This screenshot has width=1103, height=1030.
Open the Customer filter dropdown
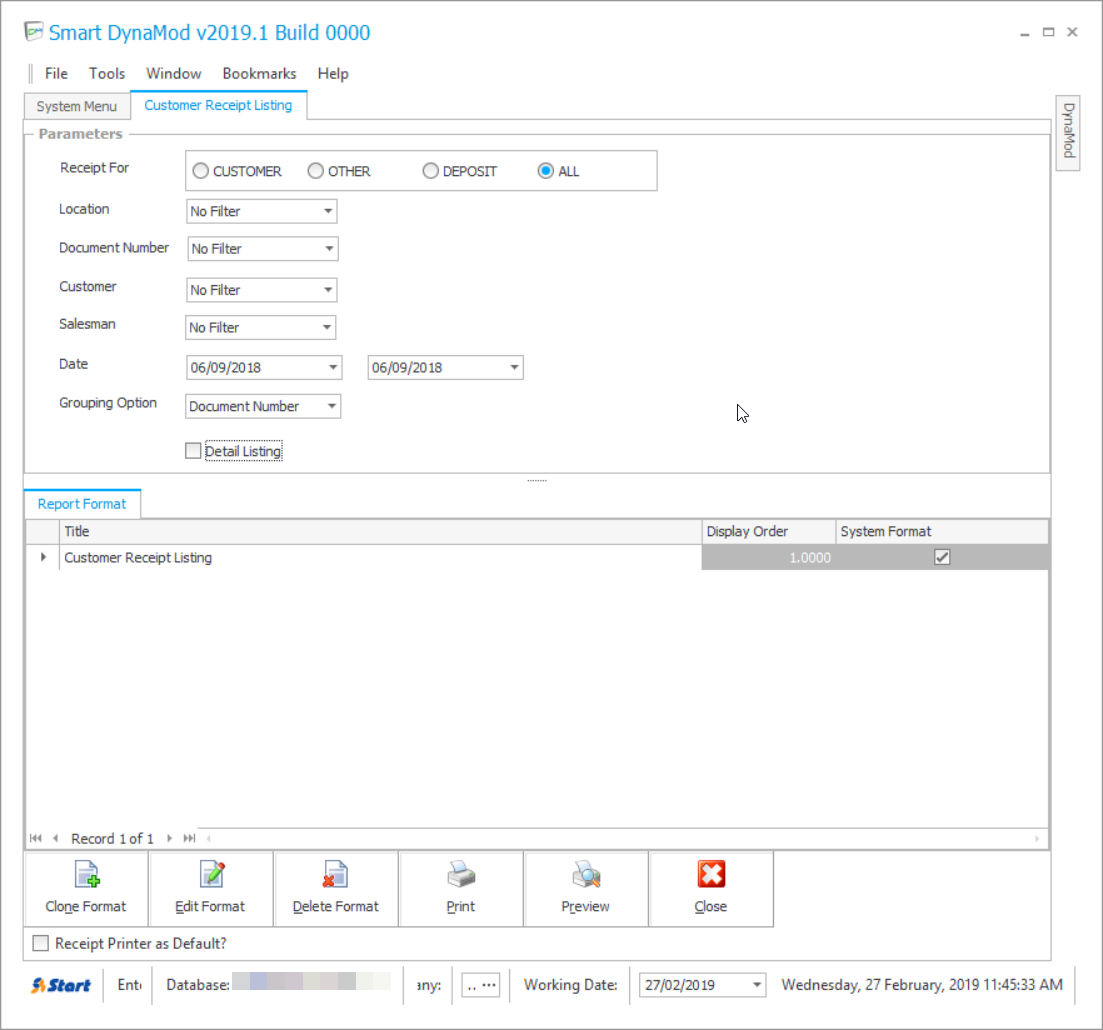pyautogui.click(x=328, y=290)
